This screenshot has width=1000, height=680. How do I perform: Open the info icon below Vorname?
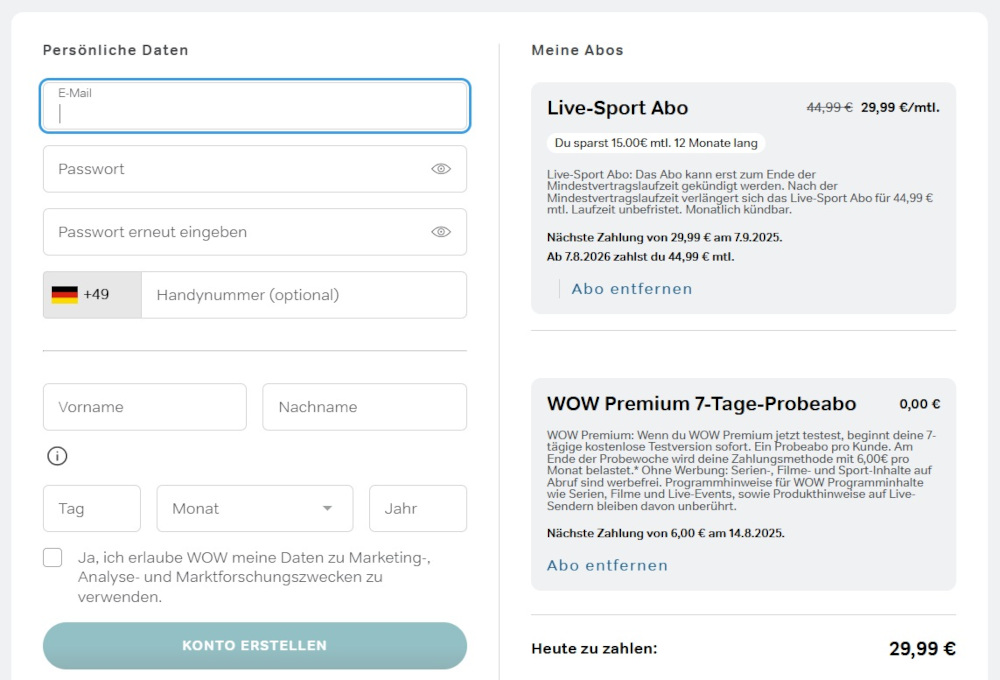pos(57,456)
